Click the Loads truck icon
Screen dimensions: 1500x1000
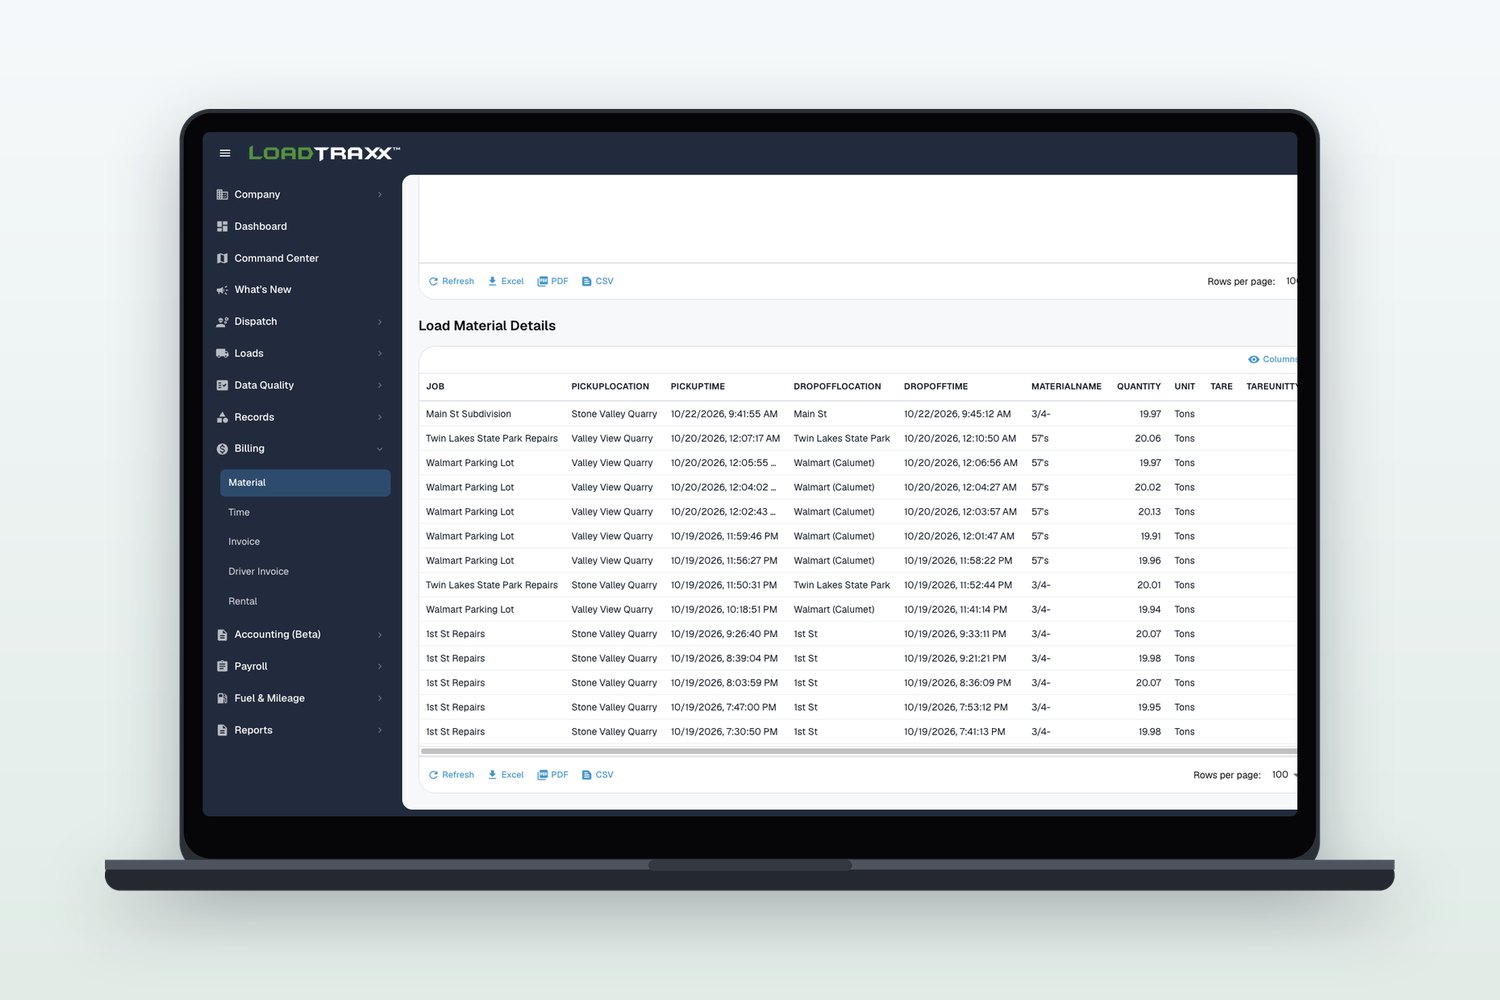tap(222, 353)
